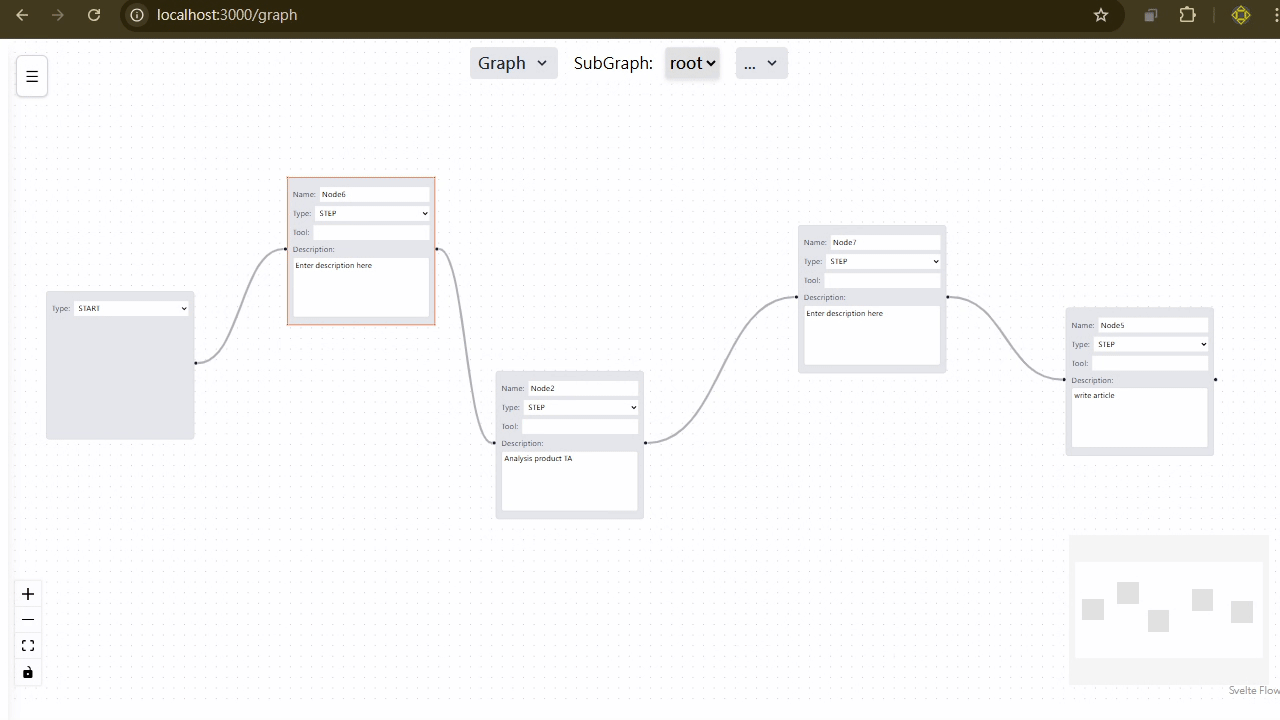Open Node6 Type dropdown

[x=372, y=214]
